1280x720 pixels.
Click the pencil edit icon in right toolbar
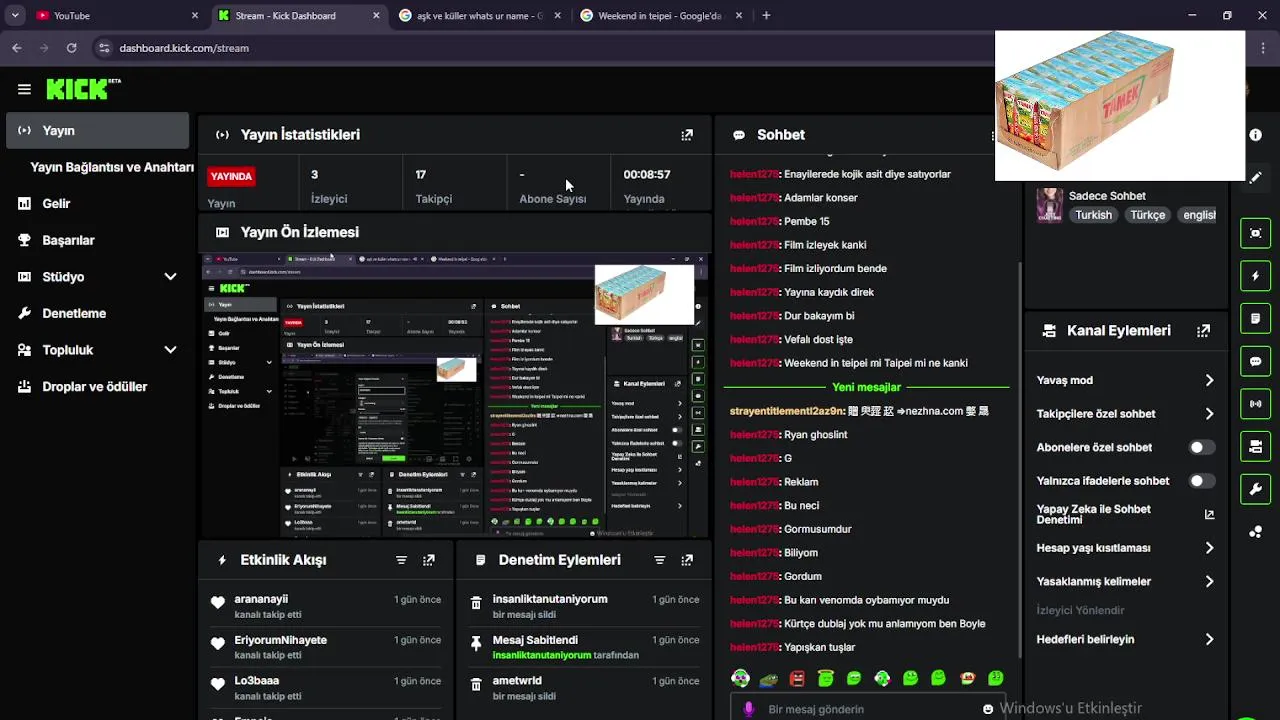point(1255,177)
